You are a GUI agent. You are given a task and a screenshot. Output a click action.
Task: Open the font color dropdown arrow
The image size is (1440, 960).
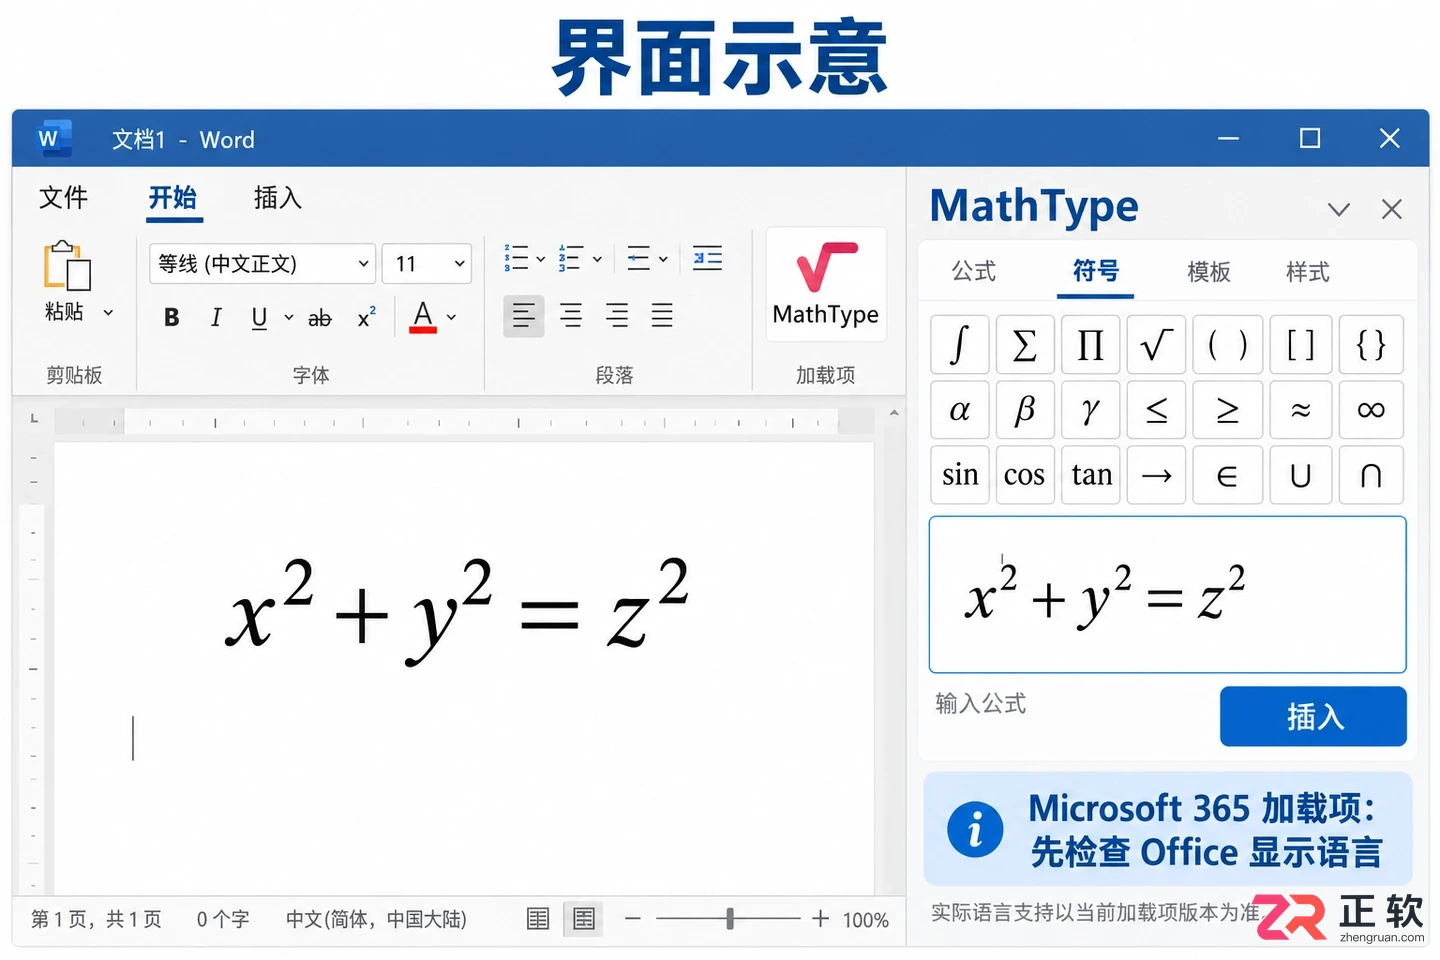(x=452, y=318)
